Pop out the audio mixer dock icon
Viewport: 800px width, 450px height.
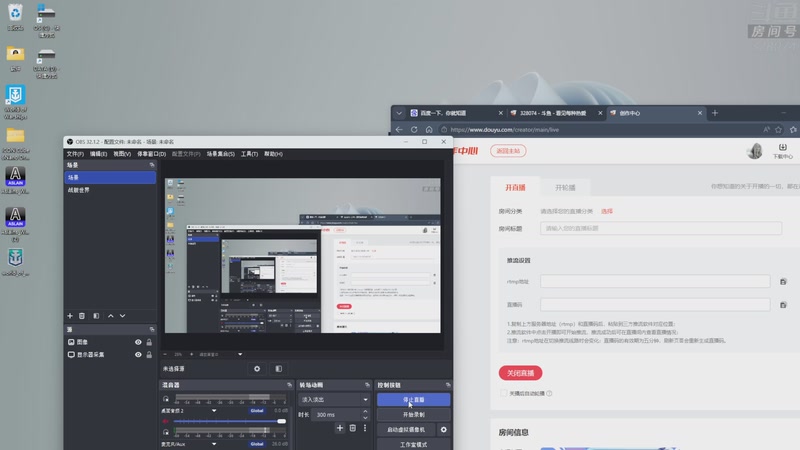[x=289, y=385]
